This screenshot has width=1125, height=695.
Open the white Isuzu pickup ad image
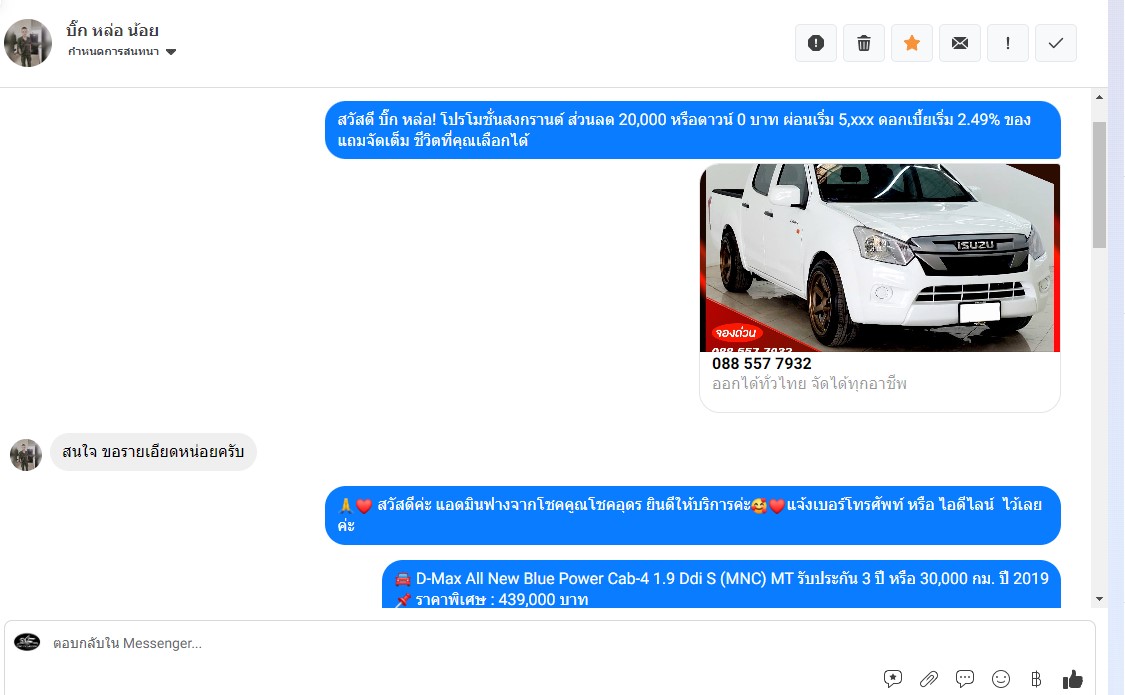click(x=880, y=257)
